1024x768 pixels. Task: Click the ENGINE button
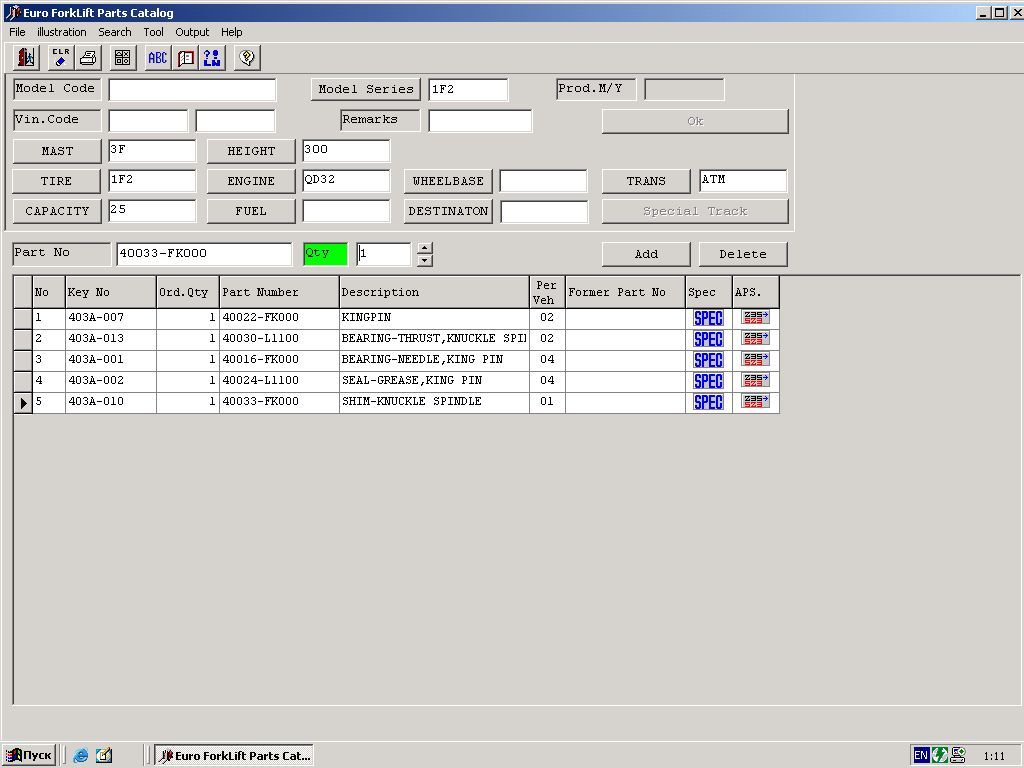coord(251,181)
